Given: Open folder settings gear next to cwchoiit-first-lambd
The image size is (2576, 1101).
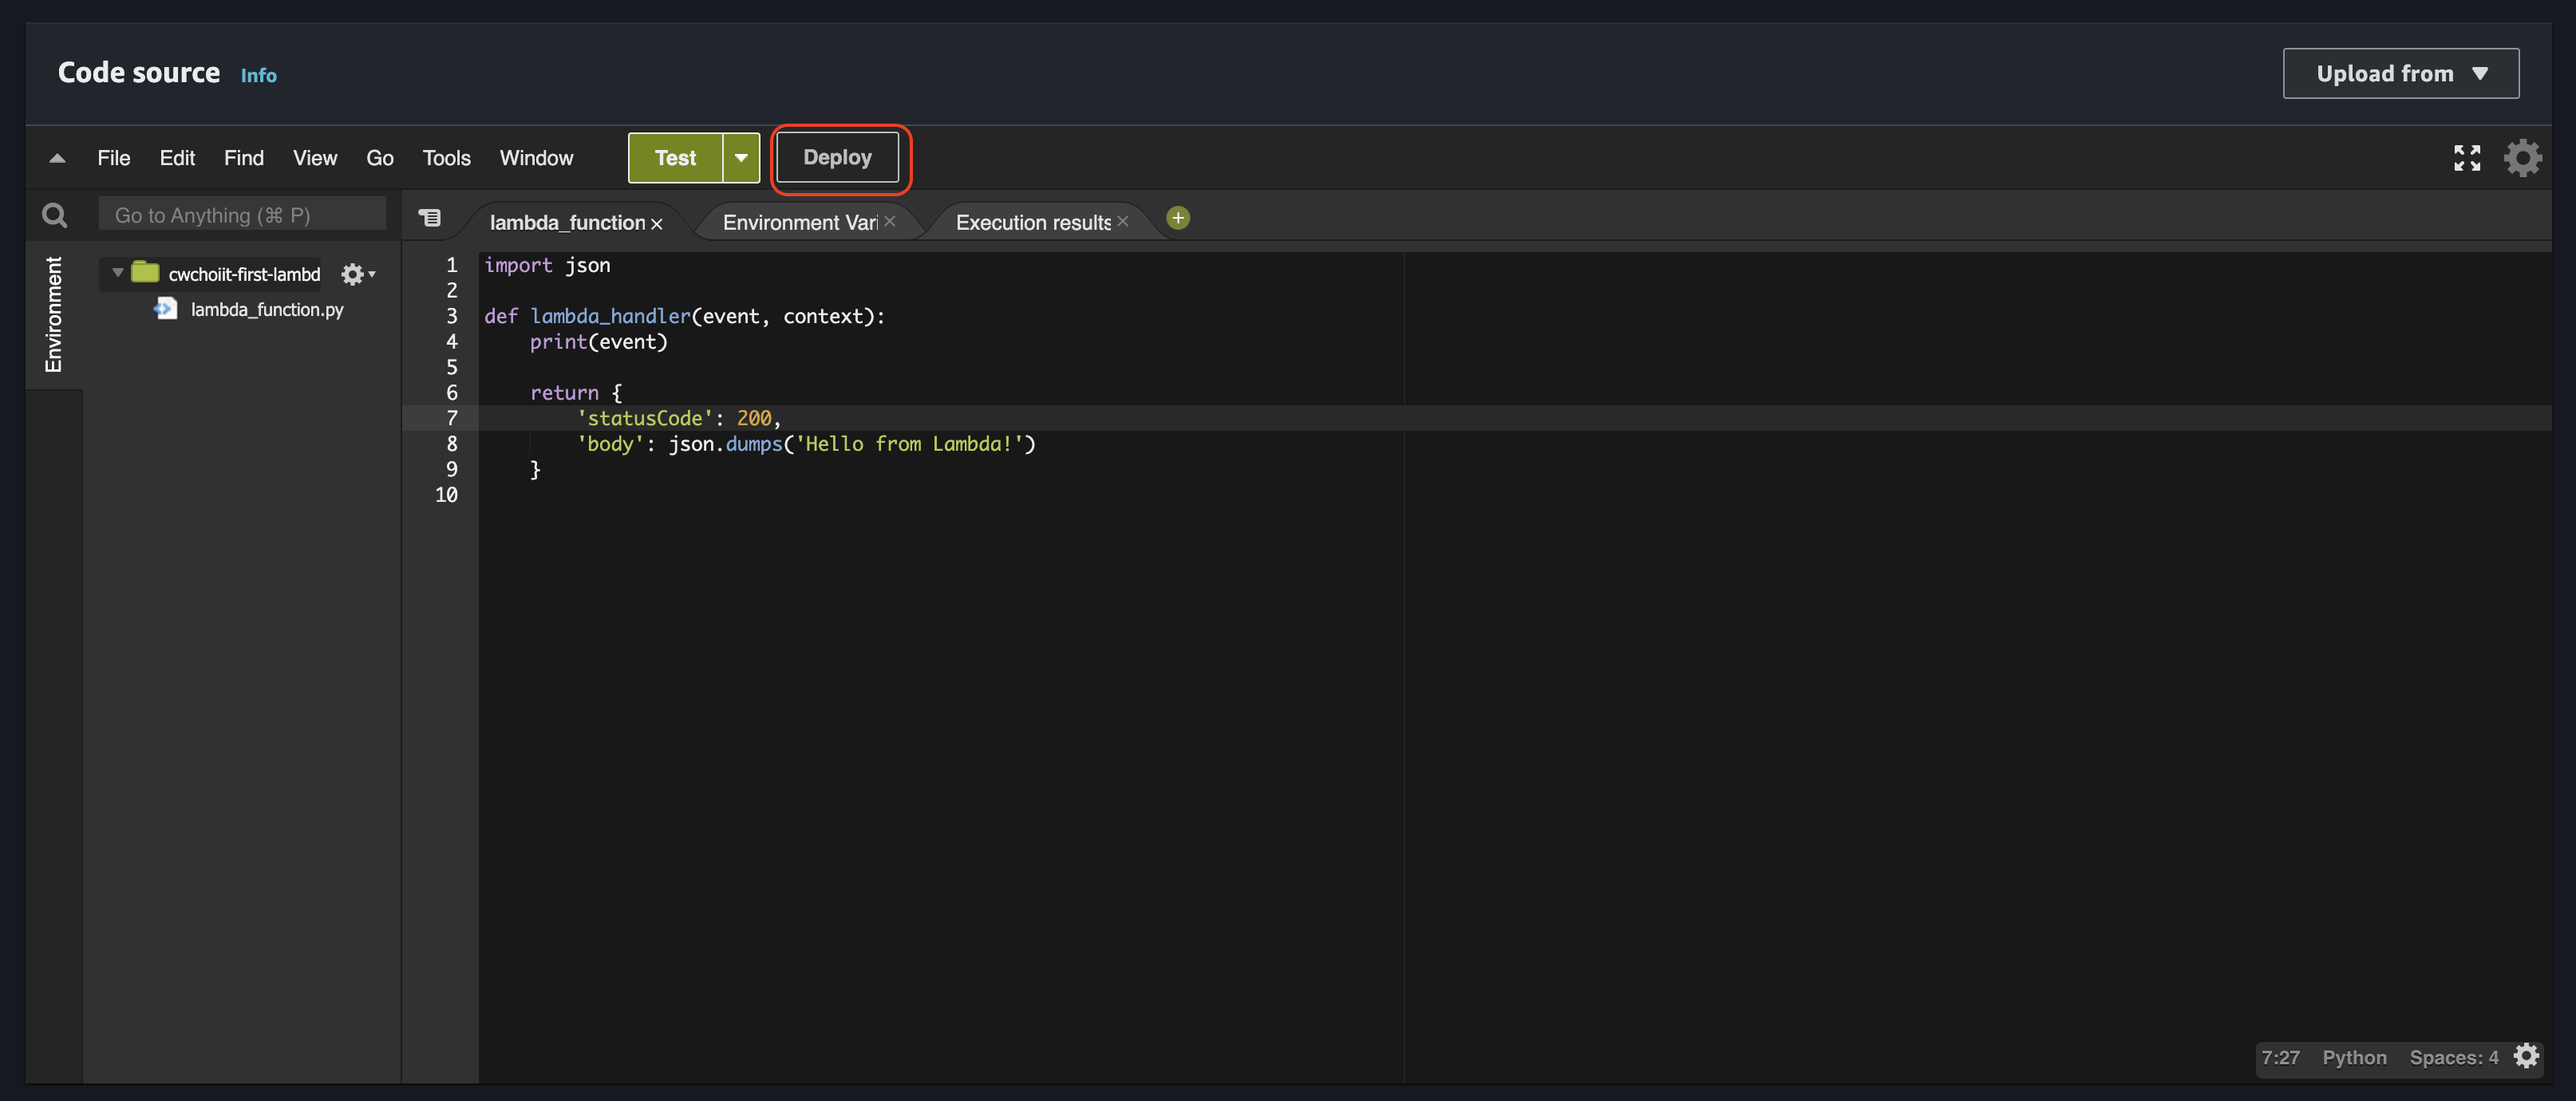Looking at the screenshot, I should point(354,274).
